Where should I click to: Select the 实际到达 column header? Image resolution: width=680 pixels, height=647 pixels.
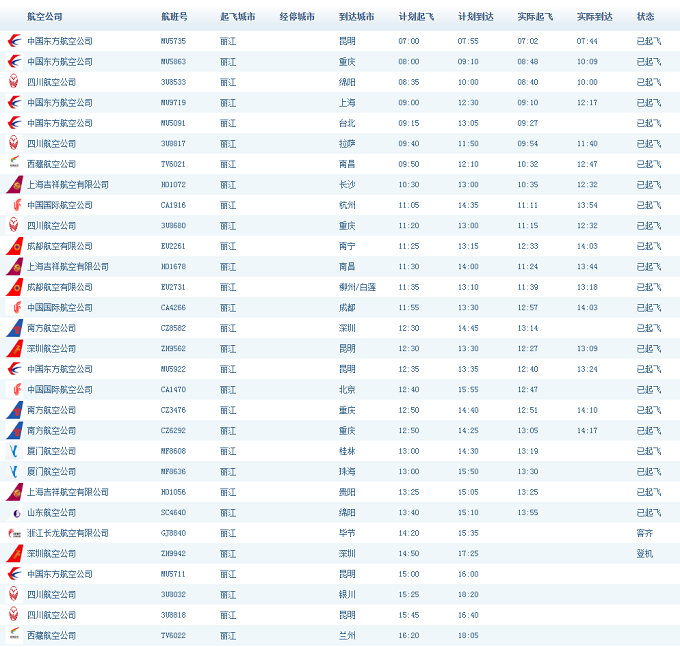tap(595, 17)
